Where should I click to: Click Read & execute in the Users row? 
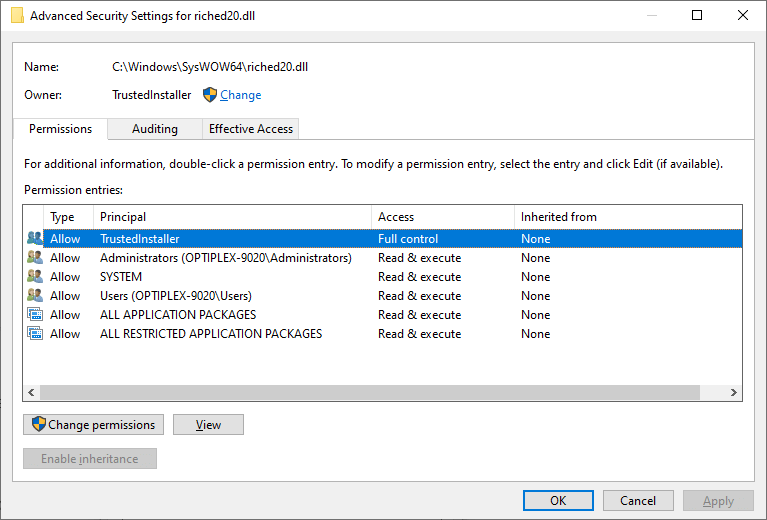point(419,295)
